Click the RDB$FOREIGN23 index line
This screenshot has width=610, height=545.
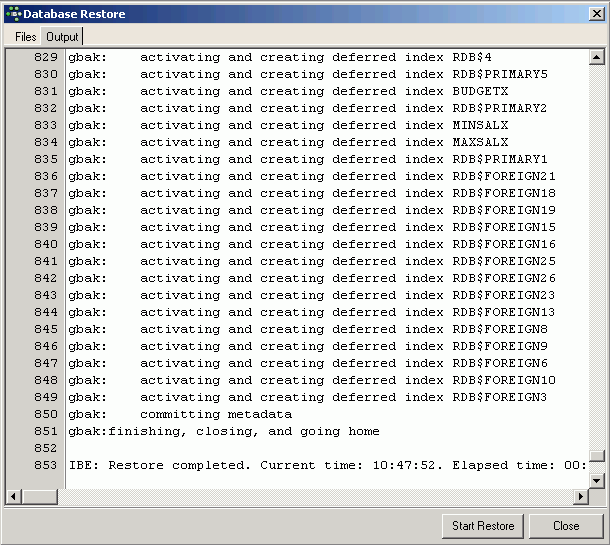[312, 295]
